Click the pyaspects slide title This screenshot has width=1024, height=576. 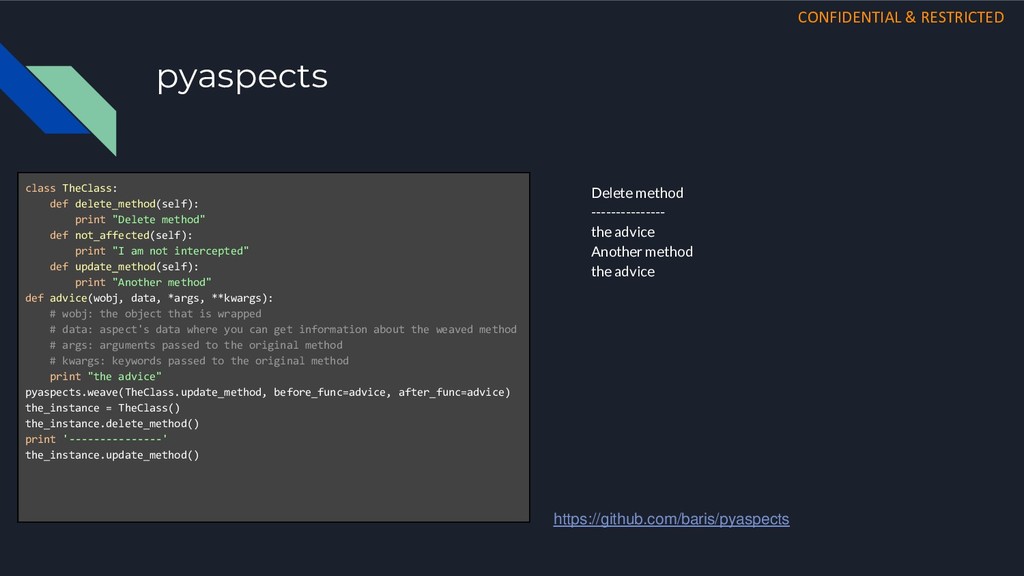click(x=242, y=77)
